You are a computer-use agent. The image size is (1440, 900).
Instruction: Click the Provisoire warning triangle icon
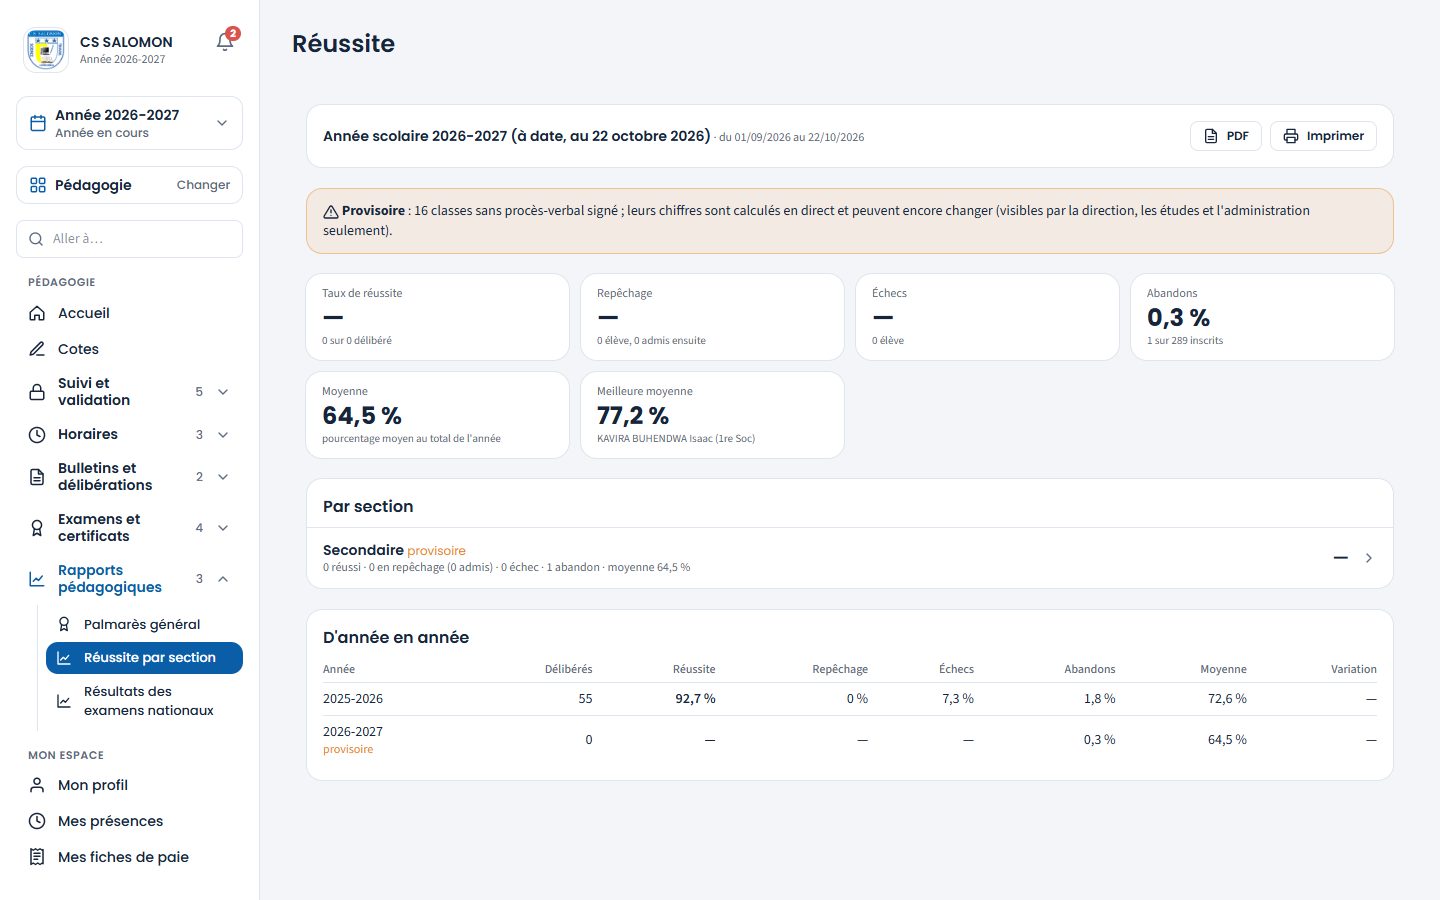click(x=331, y=212)
